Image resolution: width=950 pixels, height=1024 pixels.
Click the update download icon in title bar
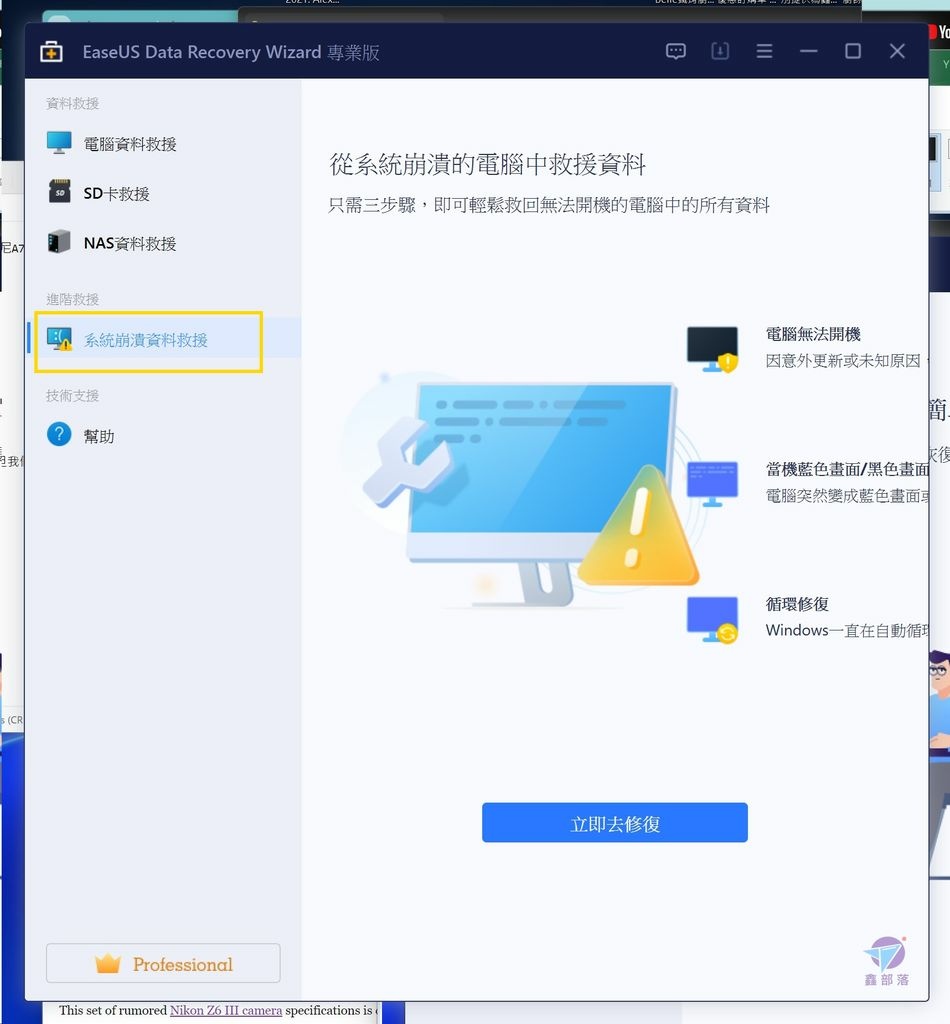720,51
